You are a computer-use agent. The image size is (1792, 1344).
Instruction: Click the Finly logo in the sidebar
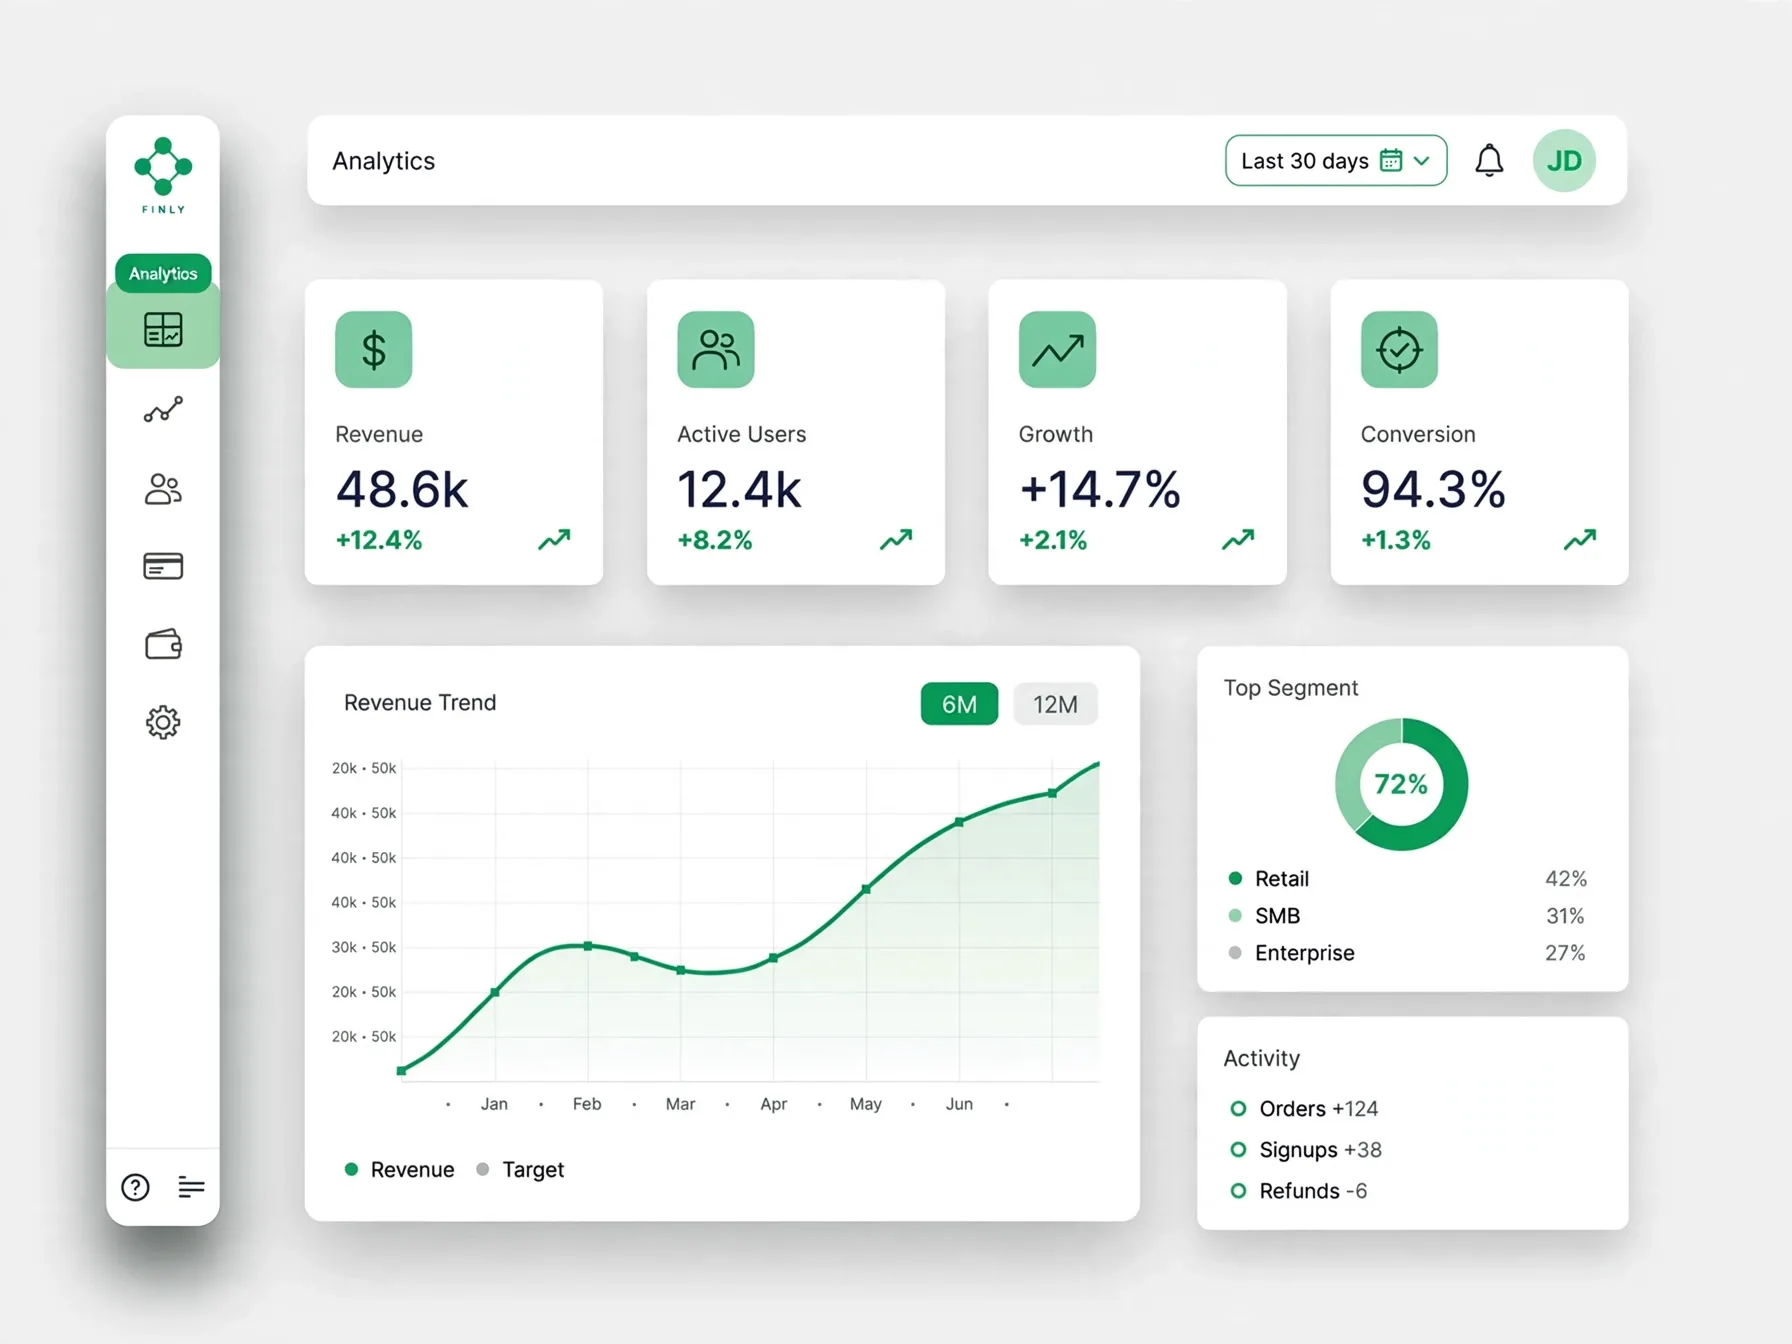click(x=163, y=175)
